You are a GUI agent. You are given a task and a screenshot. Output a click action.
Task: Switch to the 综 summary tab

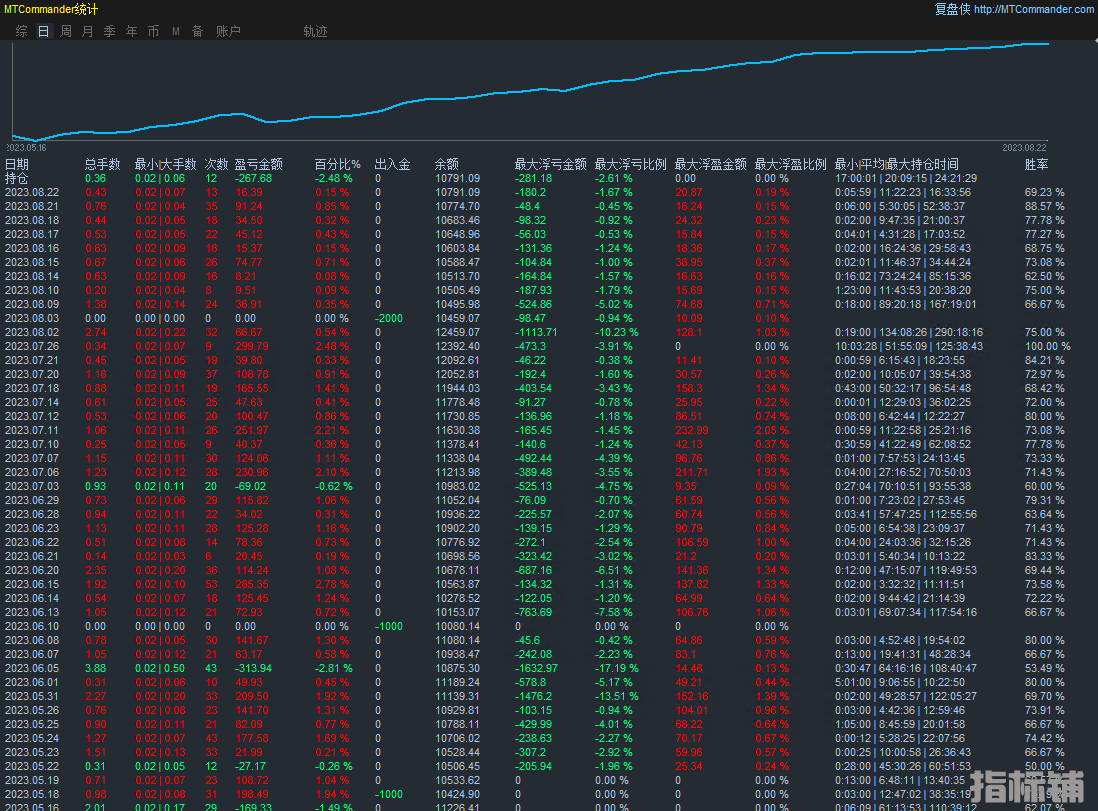[x=21, y=31]
